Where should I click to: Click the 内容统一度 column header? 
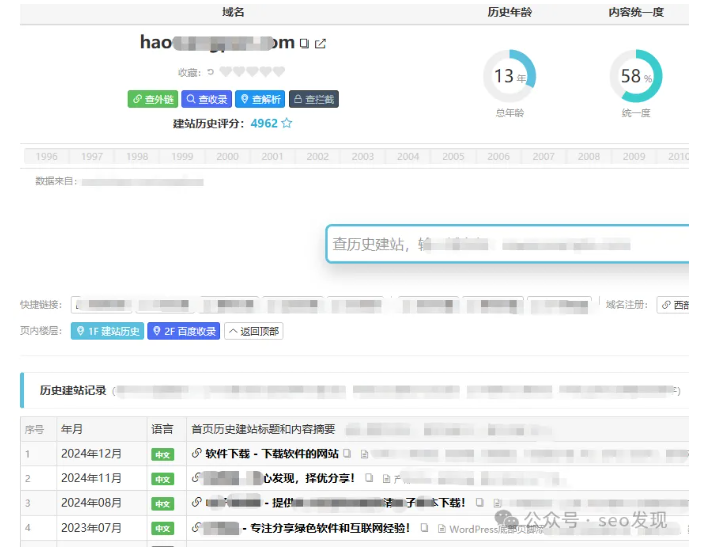coord(636,12)
